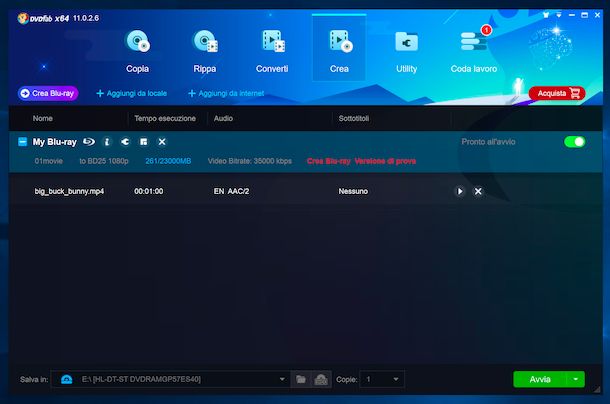The image size is (610, 404).
Task: Click the red Crea Blu-ray Versione di prova text
Action: [x=361, y=161]
